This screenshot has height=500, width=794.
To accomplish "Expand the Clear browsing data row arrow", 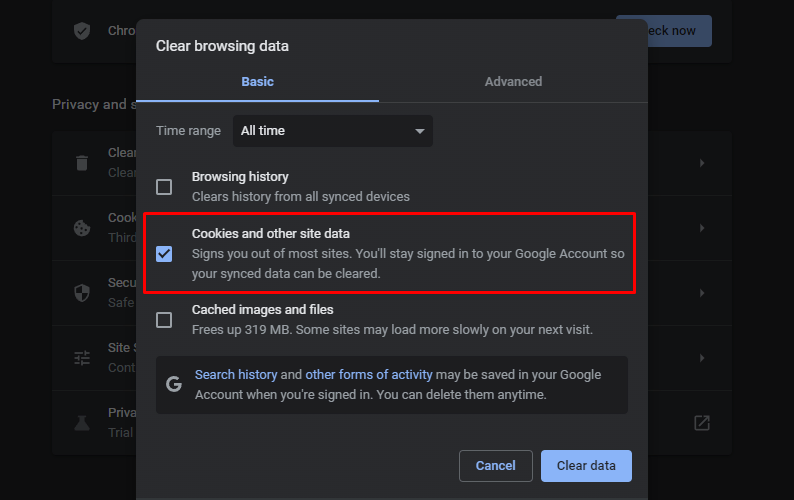I will click(702, 163).
